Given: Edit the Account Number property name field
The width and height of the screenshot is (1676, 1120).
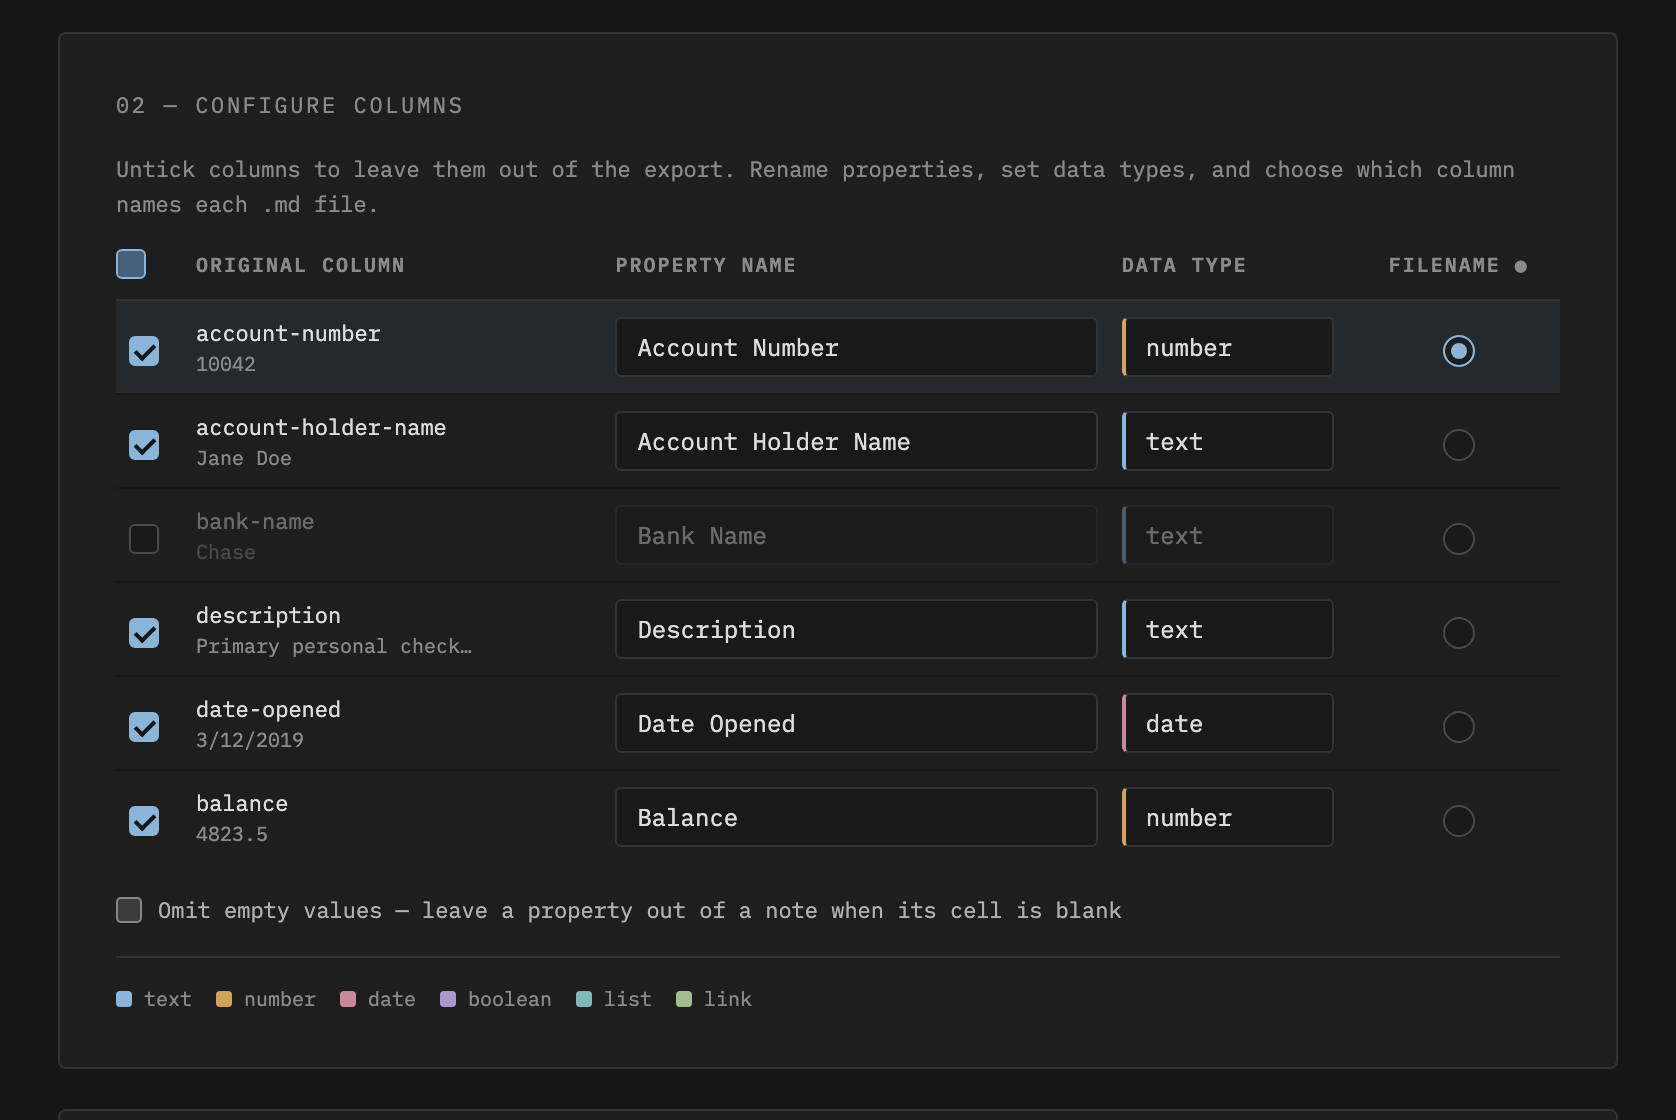Looking at the screenshot, I should 856,347.
